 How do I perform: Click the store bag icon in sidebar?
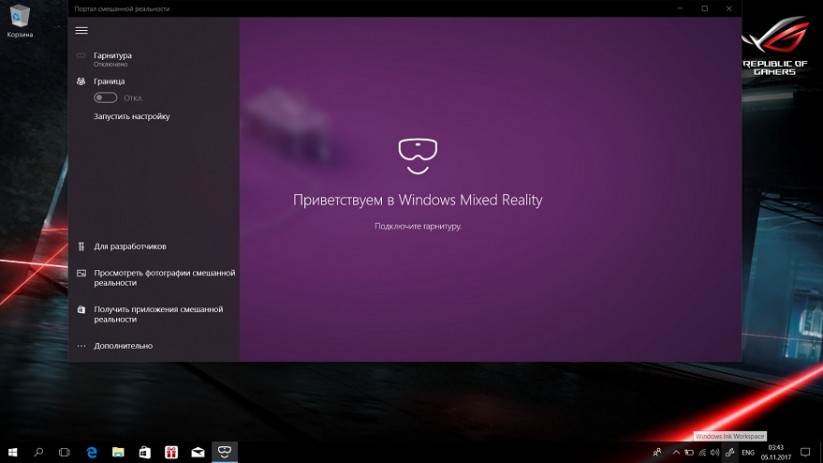tap(81, 310)
